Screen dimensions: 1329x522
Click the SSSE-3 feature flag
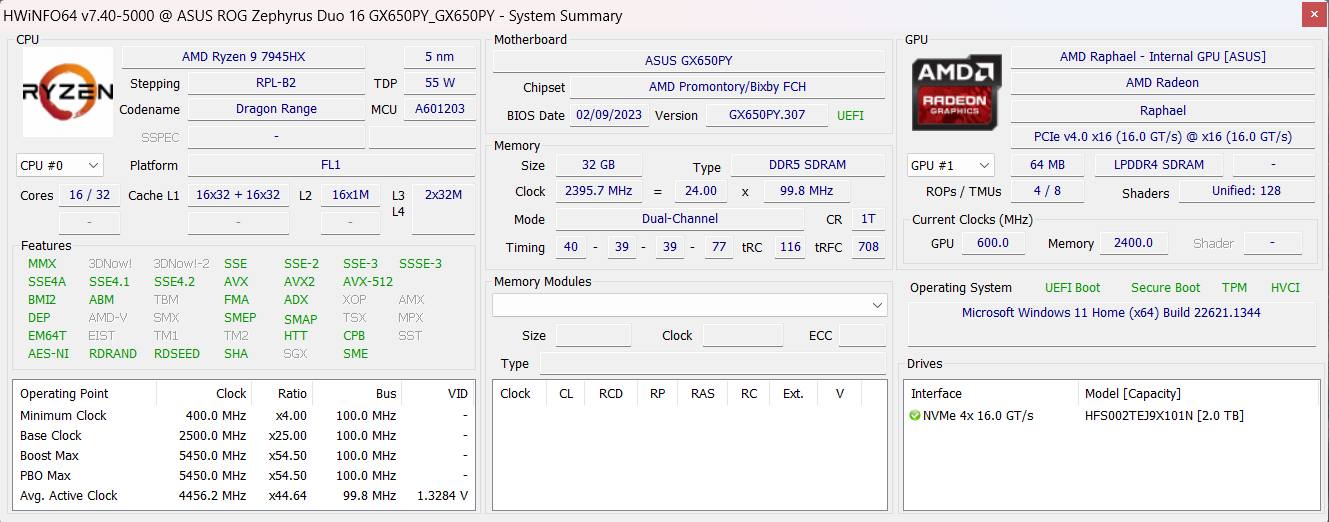tap(420, 264)
